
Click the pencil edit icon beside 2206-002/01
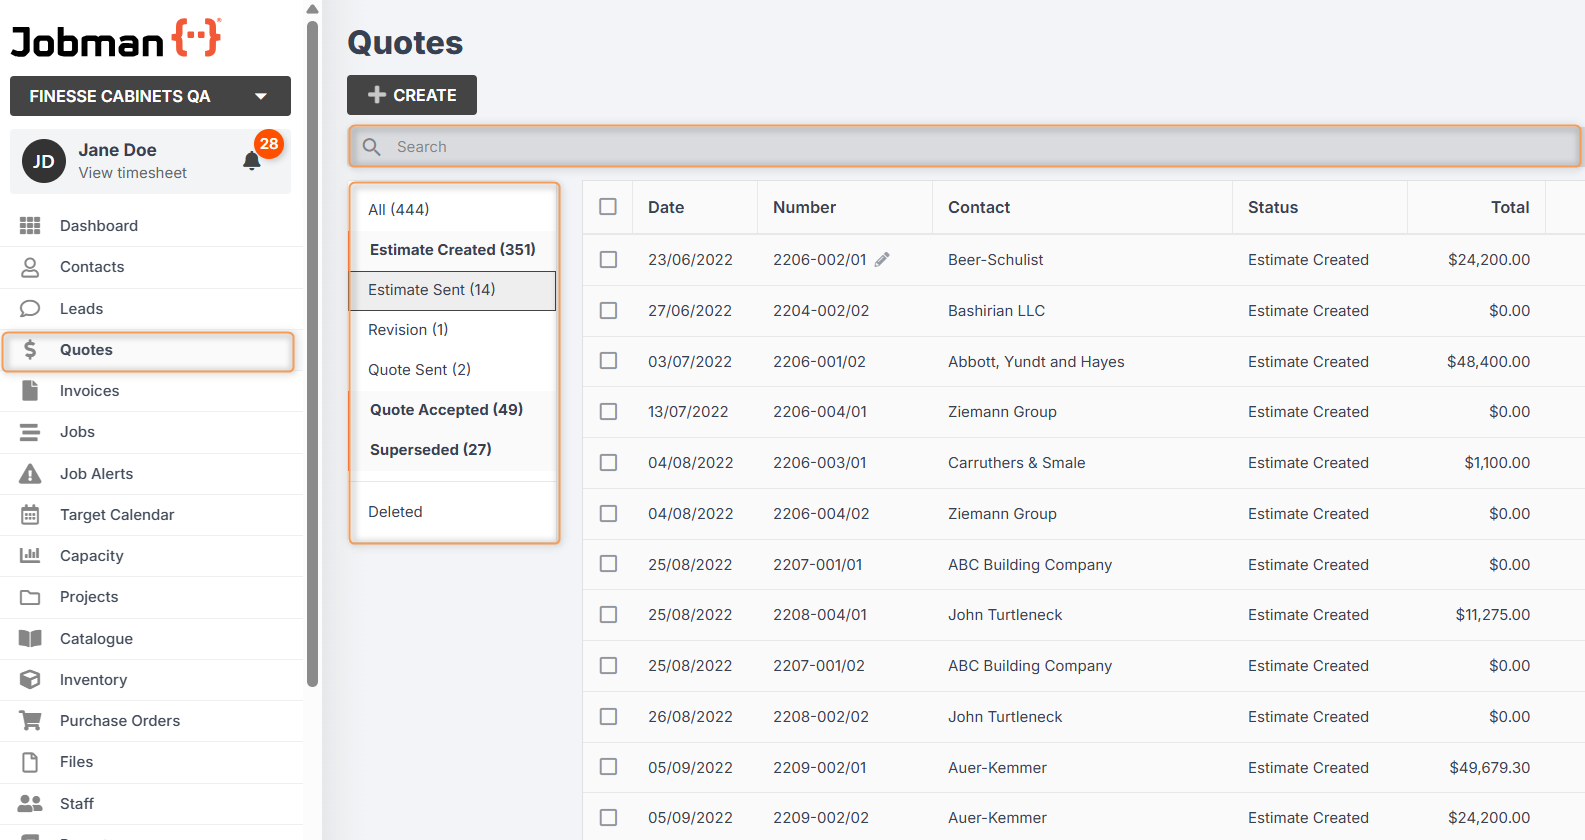pyautogui.click(x=882, y=260)
